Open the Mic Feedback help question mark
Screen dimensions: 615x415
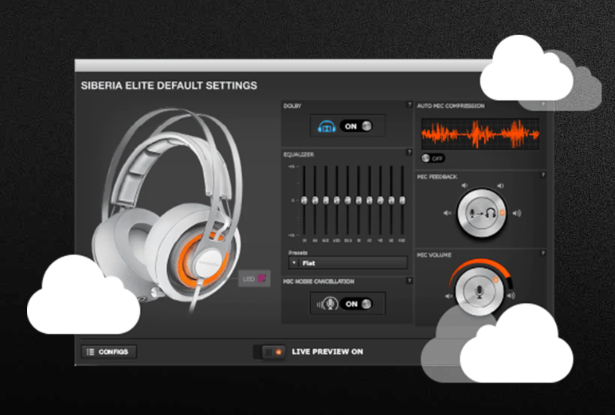543,175
